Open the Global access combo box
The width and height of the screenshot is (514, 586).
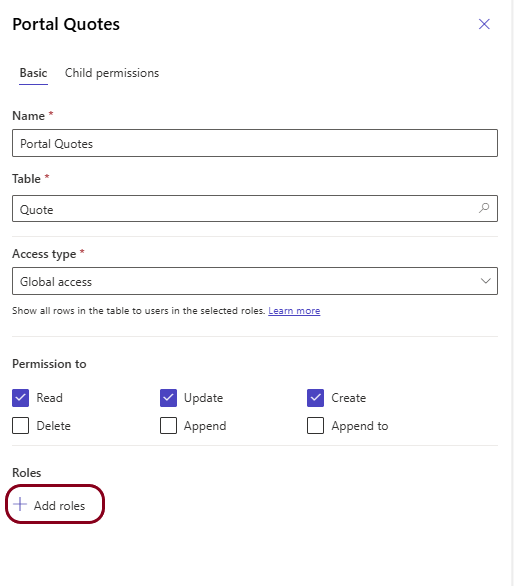point(255,281)
